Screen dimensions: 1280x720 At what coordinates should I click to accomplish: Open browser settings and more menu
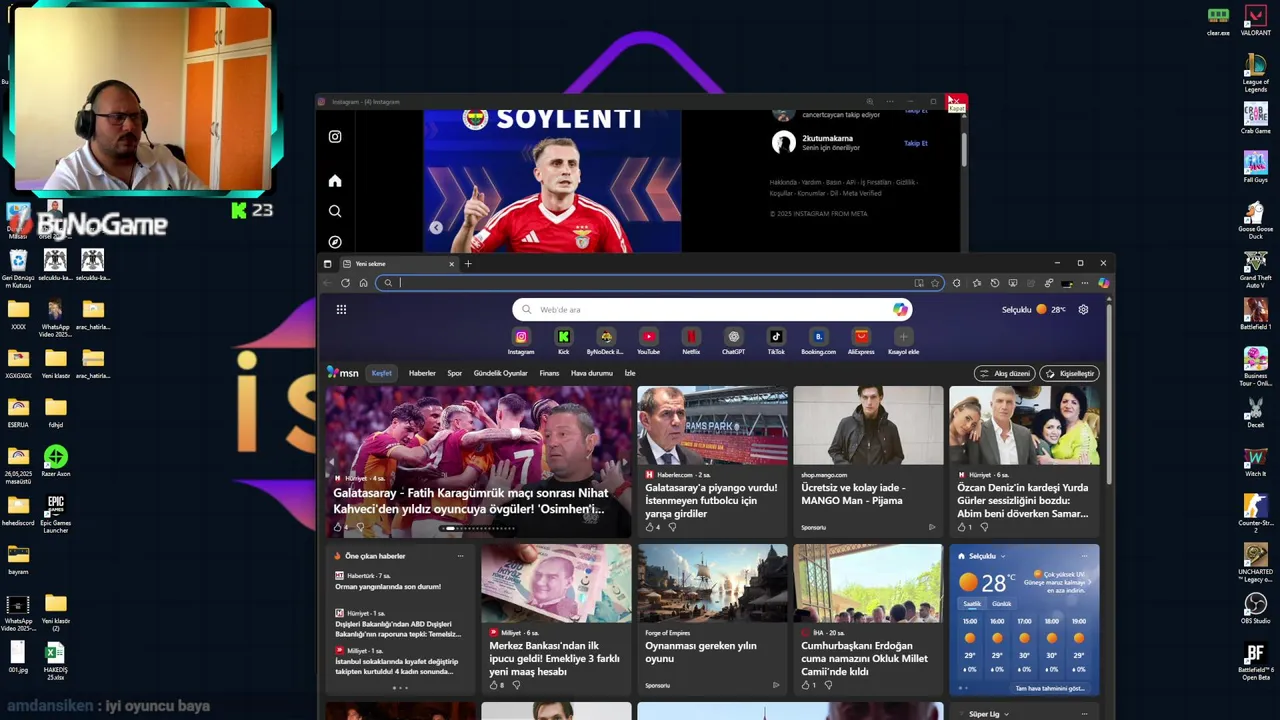click(x=1084, y=283)
